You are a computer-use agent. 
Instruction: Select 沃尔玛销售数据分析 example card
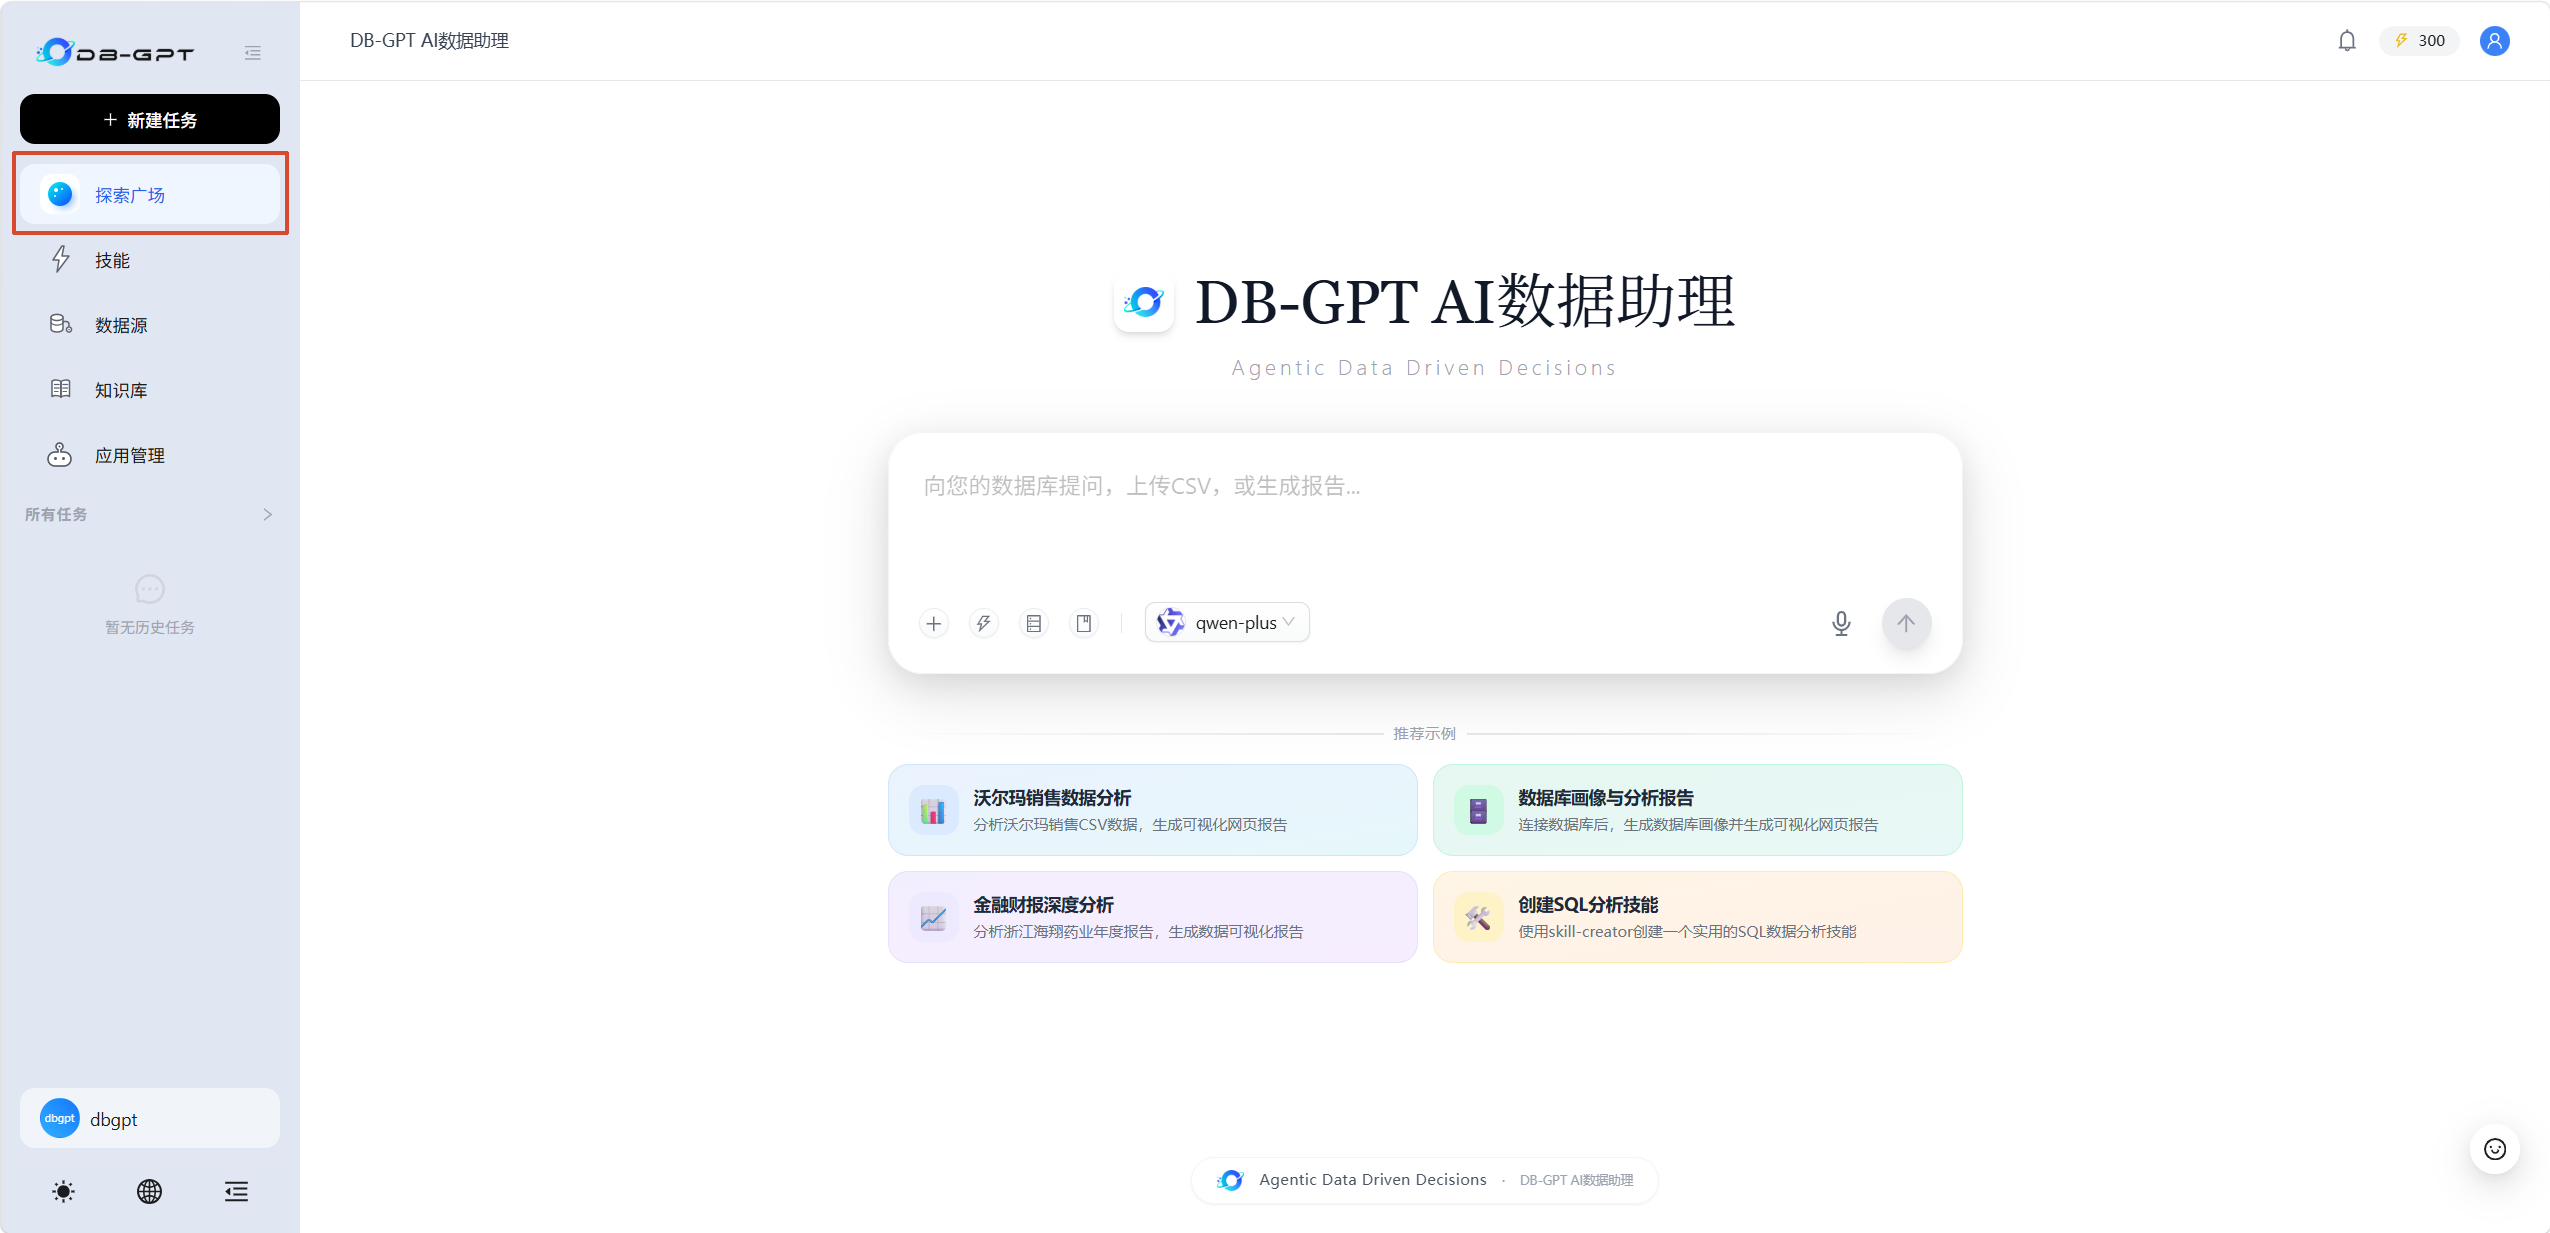pyautogui.click(x=1152, y=810)
